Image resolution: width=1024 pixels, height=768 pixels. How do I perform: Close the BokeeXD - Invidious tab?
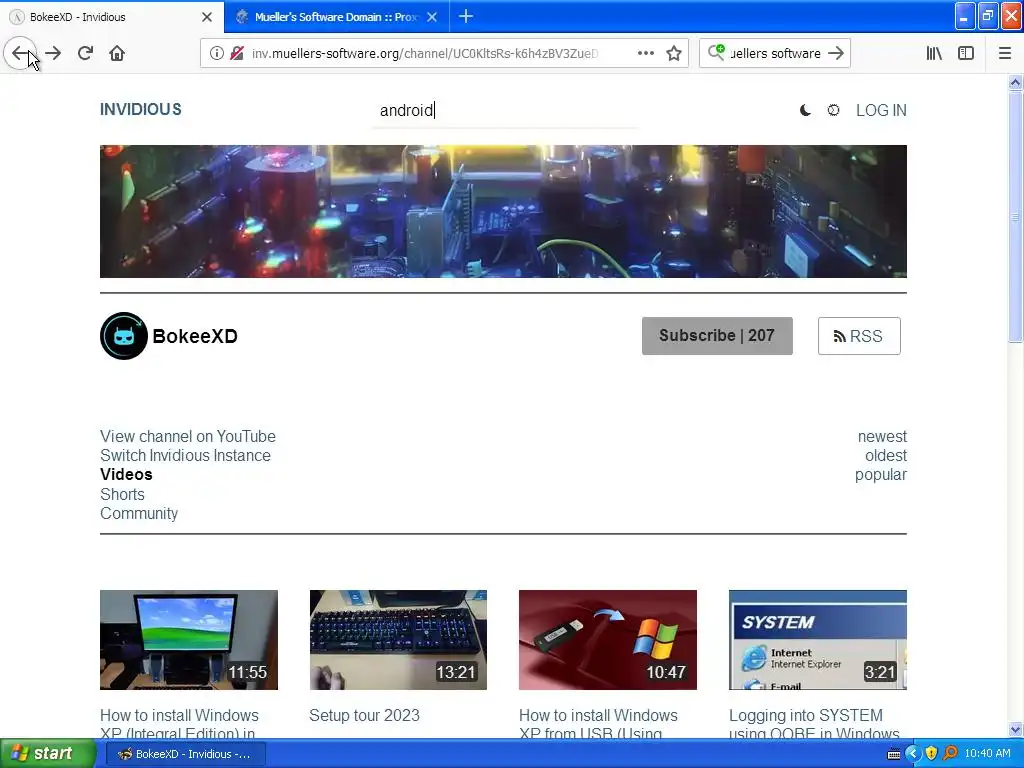tap(207, 17)
